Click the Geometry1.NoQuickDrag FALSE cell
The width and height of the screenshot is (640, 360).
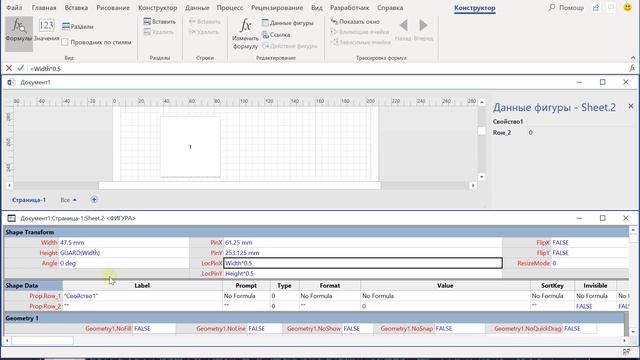(x=580, y=329)
